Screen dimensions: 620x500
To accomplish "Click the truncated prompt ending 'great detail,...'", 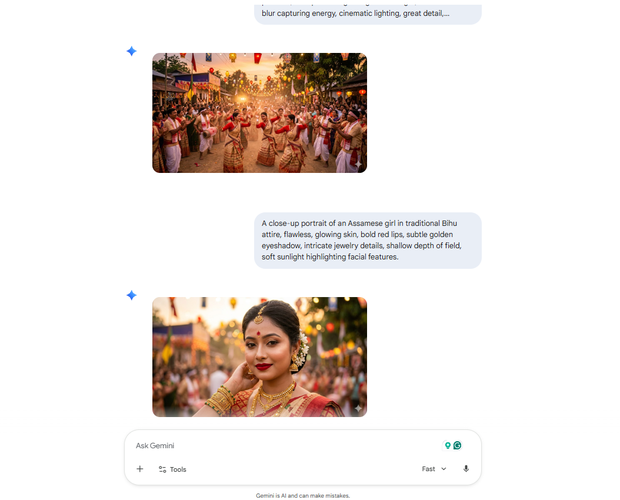I will (368, 13).
